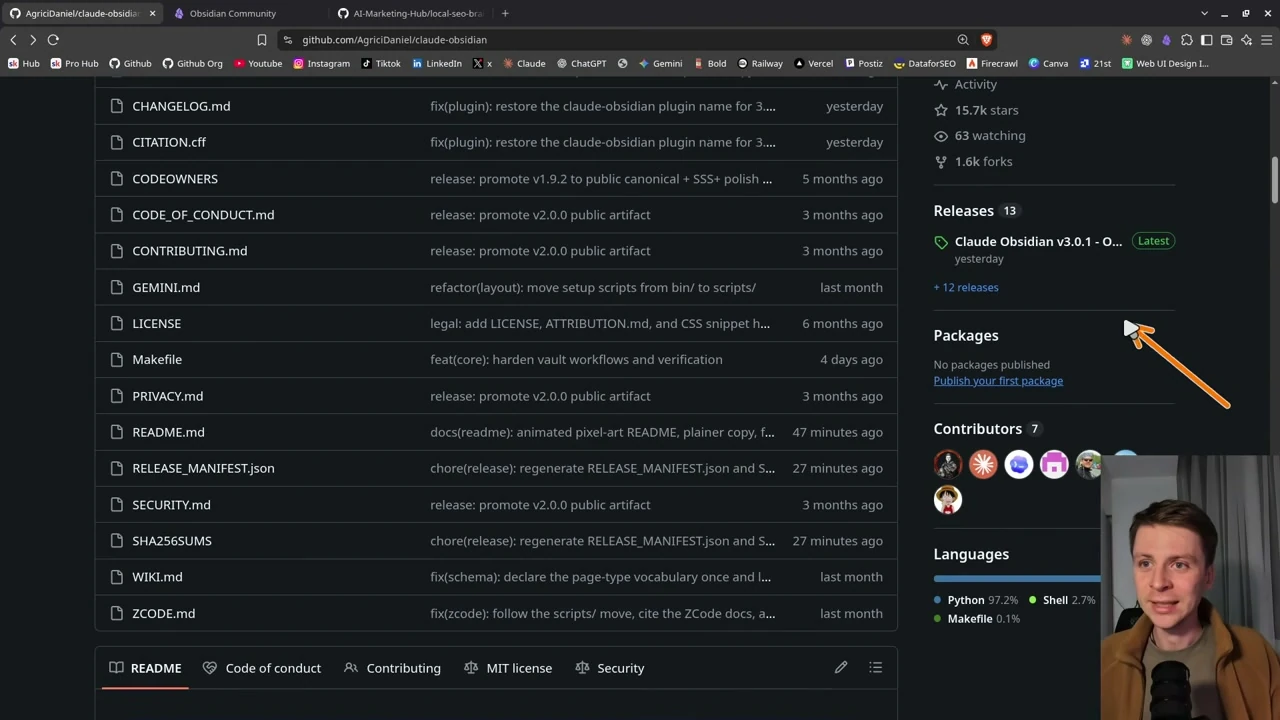
Task: Open the Brave shields icon
Action: [986, 40]
